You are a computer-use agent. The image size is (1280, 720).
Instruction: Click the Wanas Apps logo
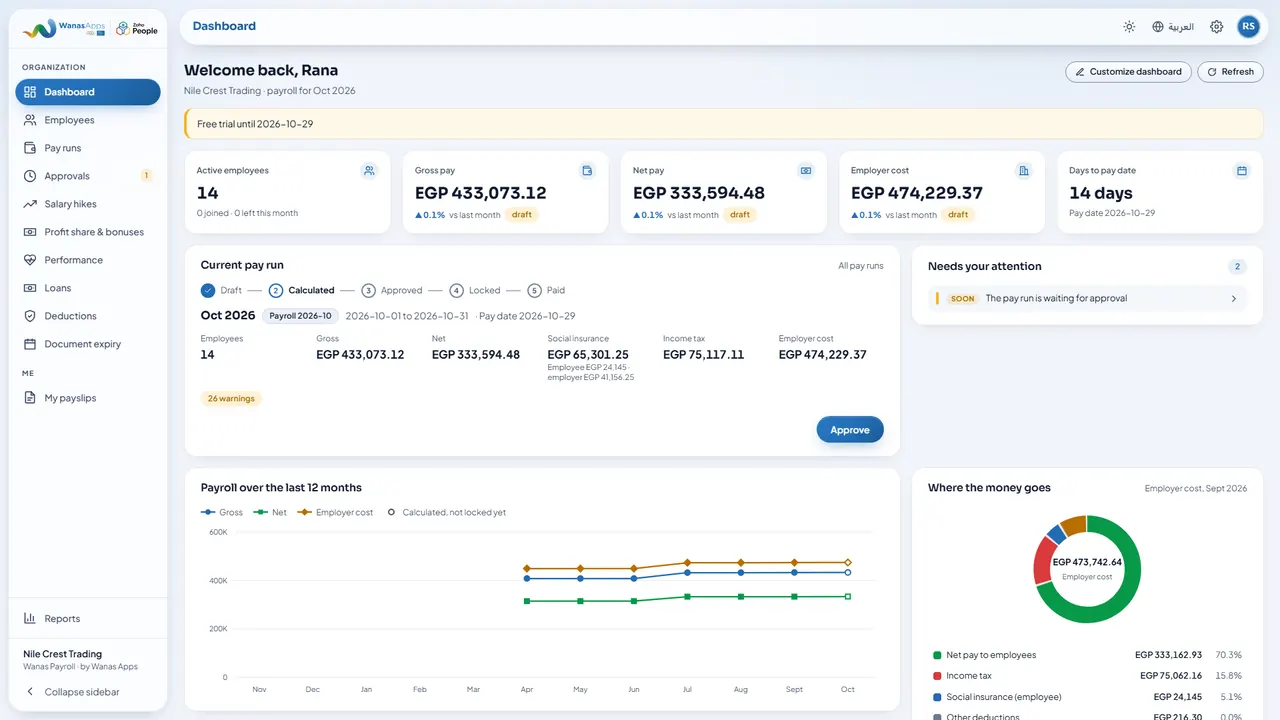click(x=64, y=28)
